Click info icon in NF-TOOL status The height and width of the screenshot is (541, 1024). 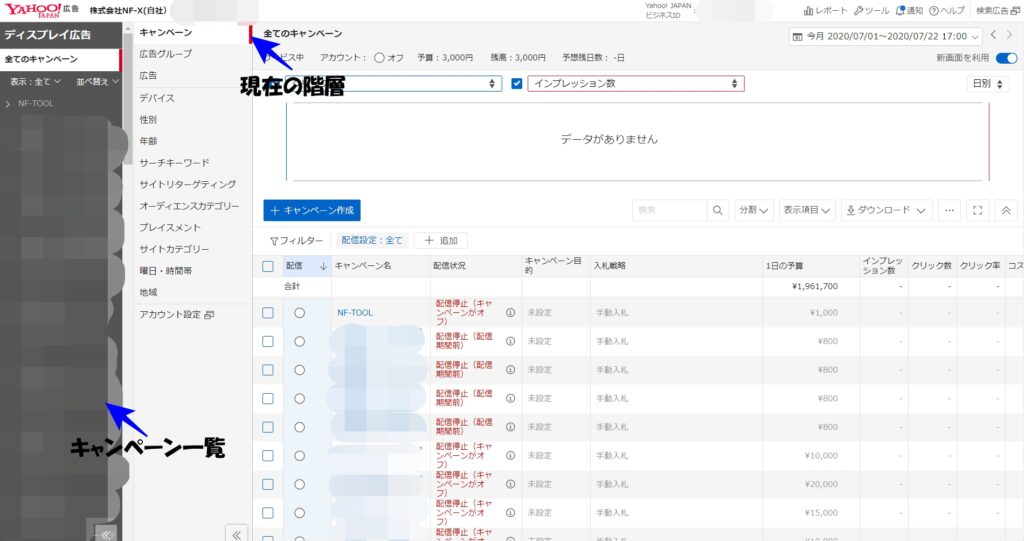[510, 313]
